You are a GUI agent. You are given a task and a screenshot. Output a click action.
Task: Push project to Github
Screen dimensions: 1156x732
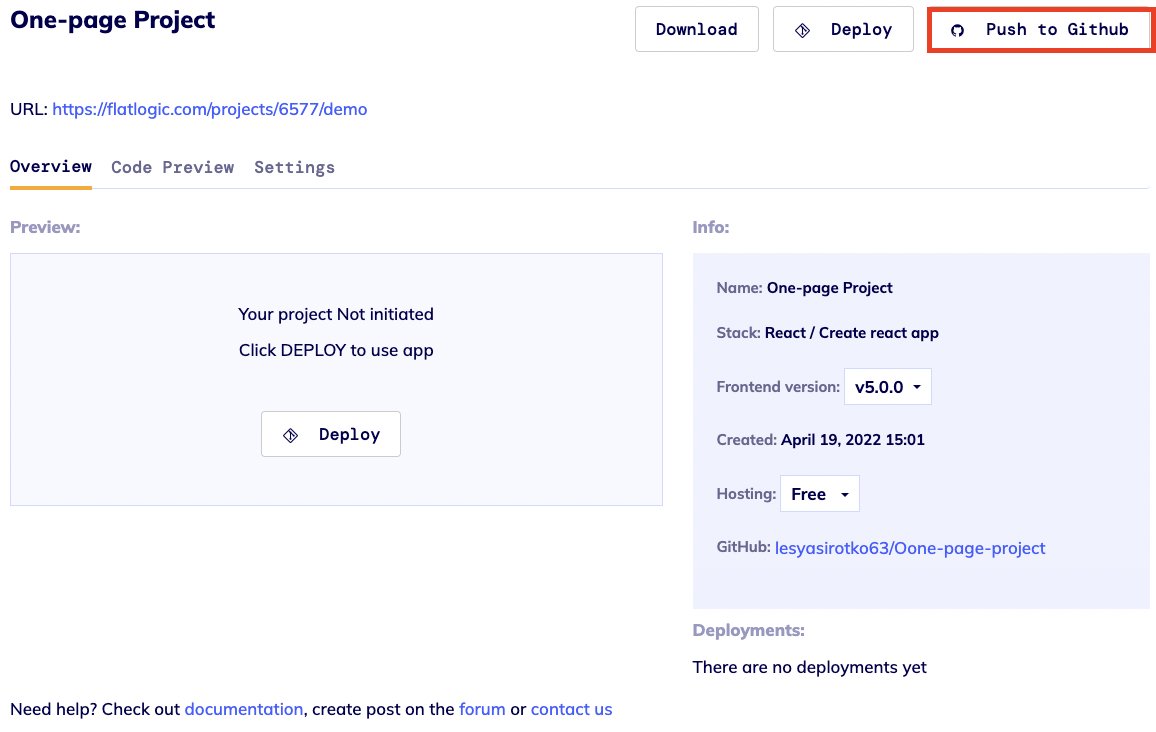coord(1041,30)
